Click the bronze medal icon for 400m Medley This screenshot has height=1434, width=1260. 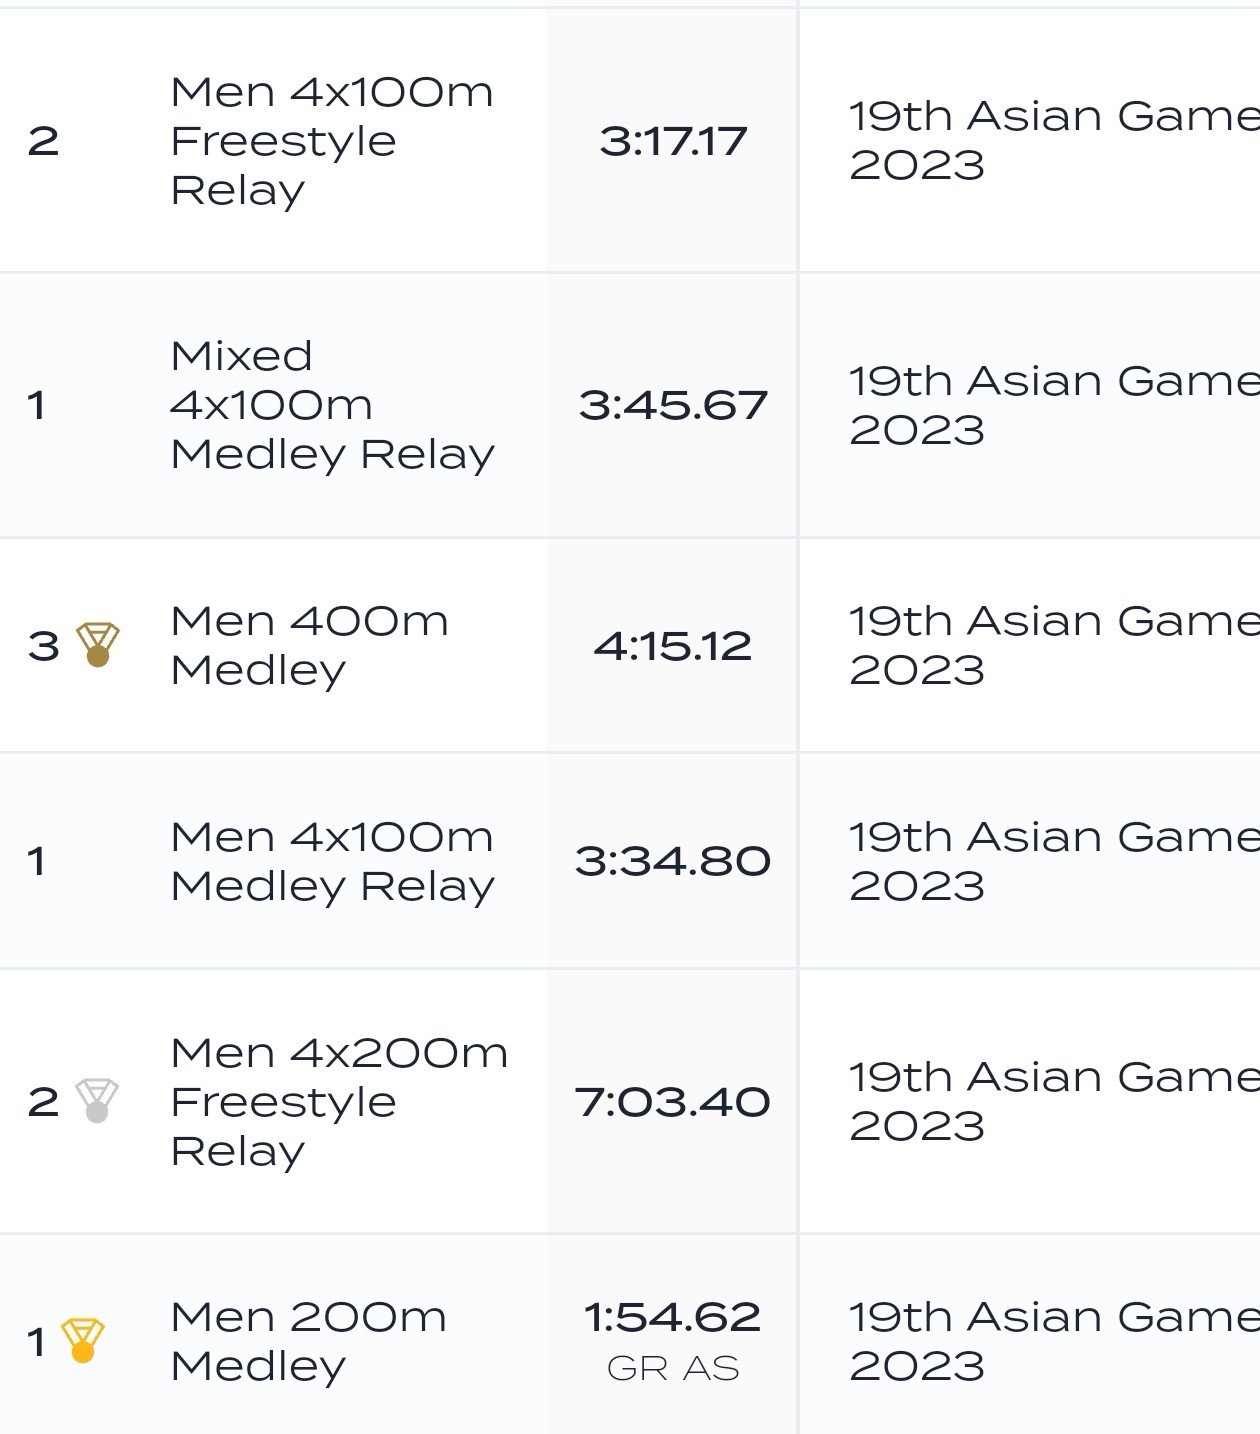[98, 645]
